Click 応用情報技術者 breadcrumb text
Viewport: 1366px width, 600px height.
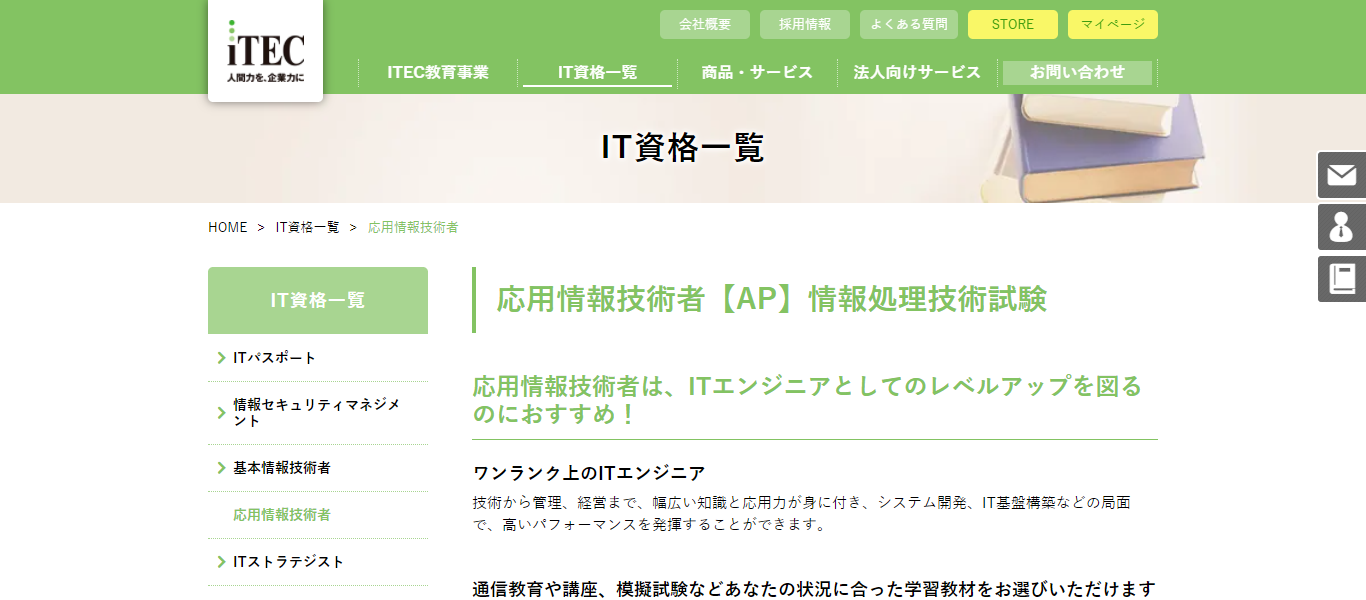[x=413, y=227]
